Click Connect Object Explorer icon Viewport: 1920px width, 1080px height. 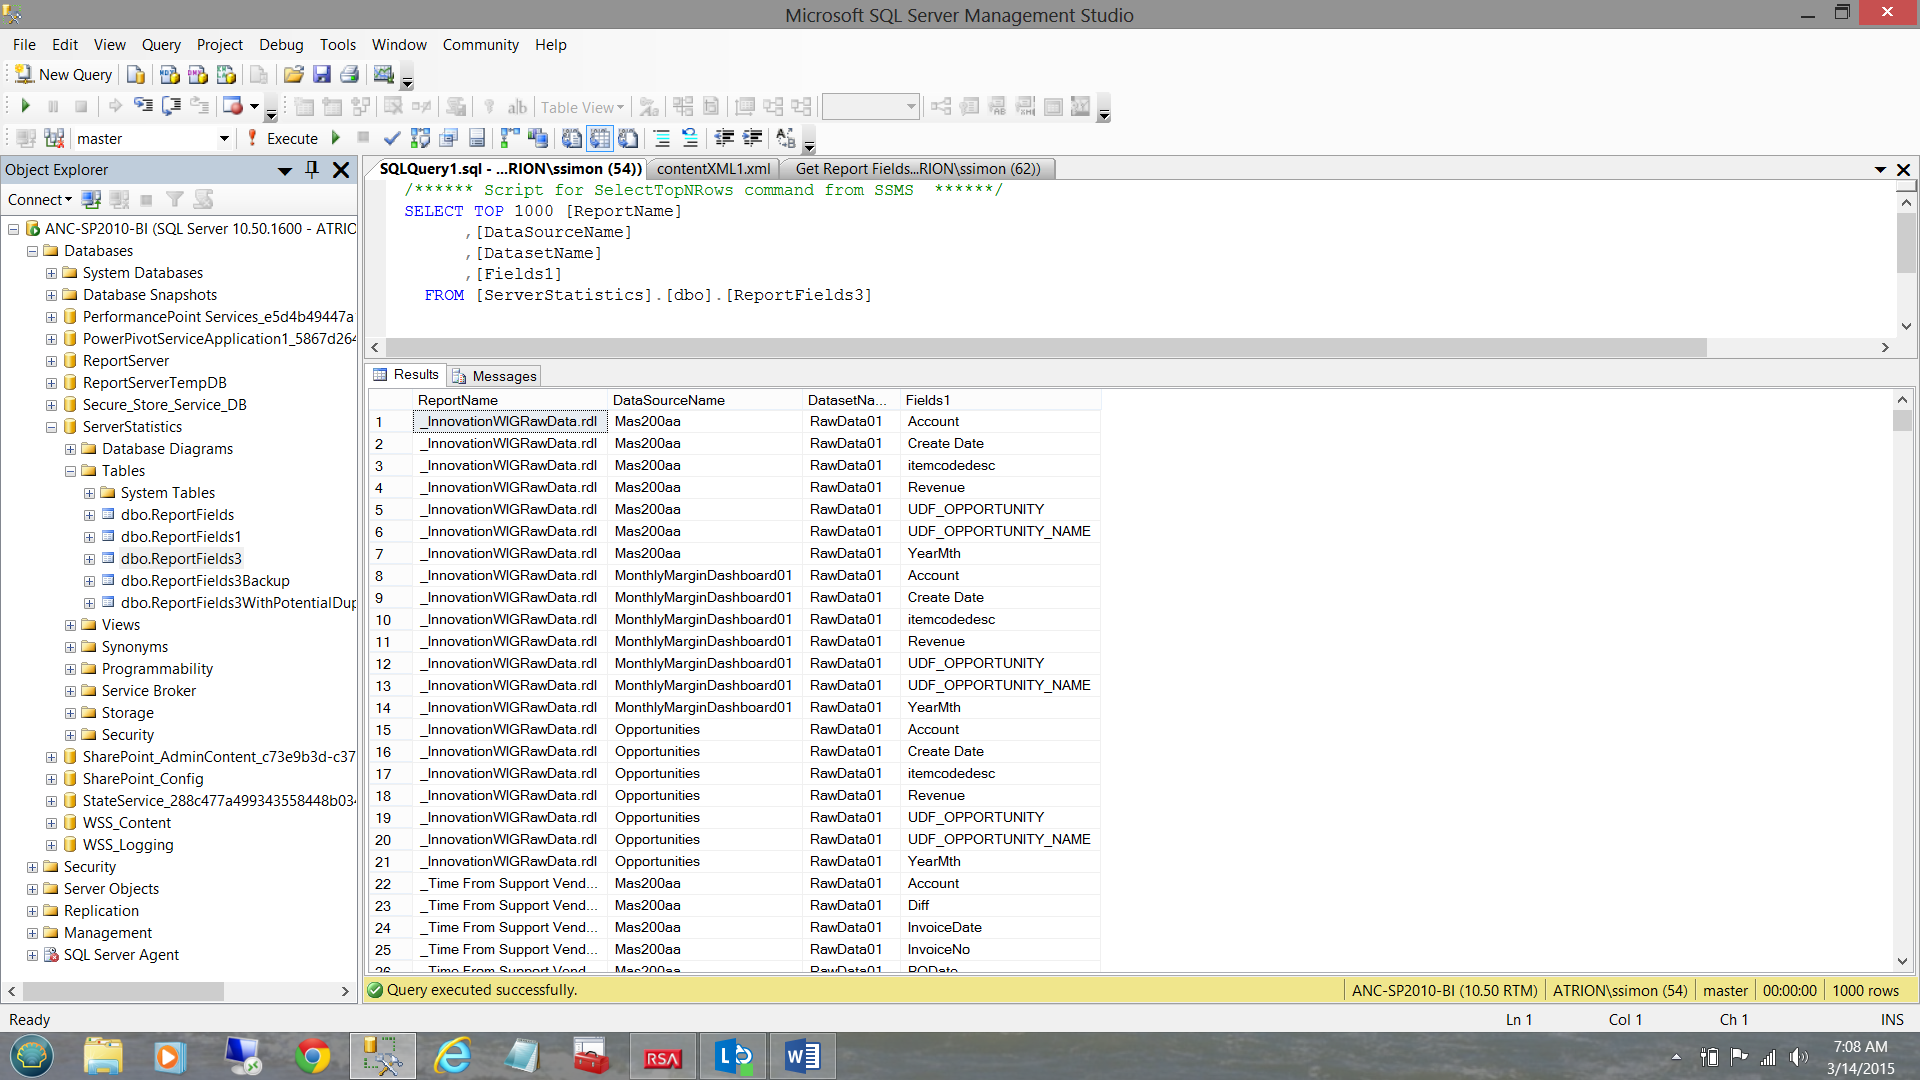[x=91, y=200]
